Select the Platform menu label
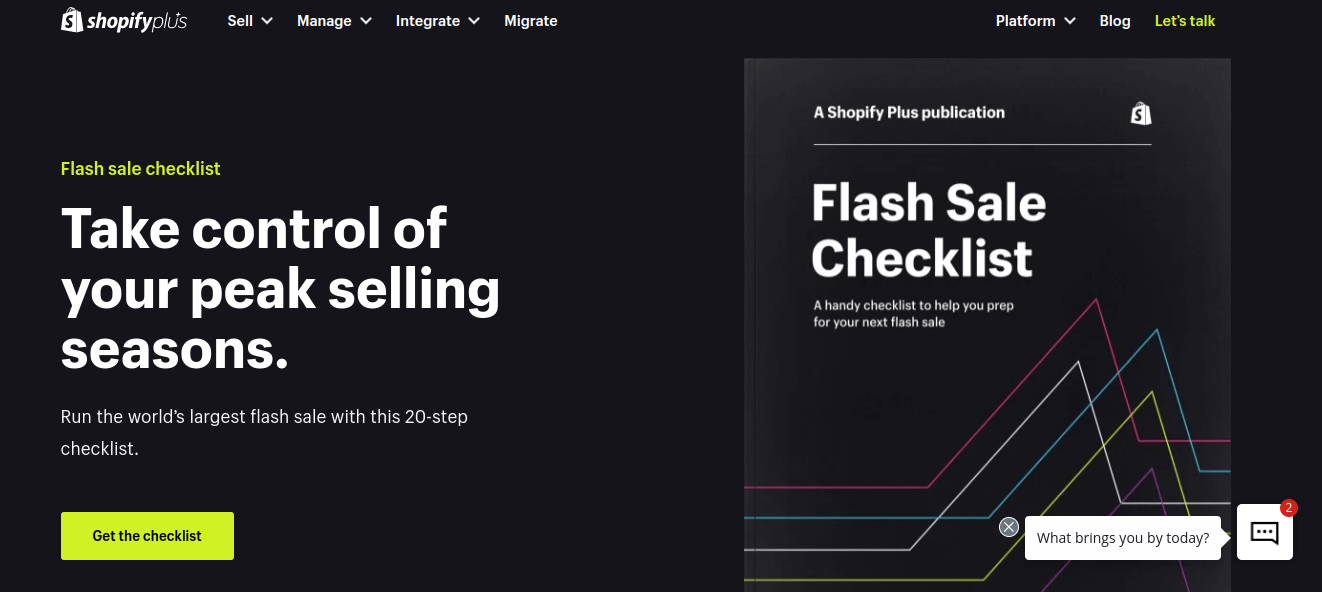The height and width of the screenshot is (592, 1322). tap(1025, 21)
